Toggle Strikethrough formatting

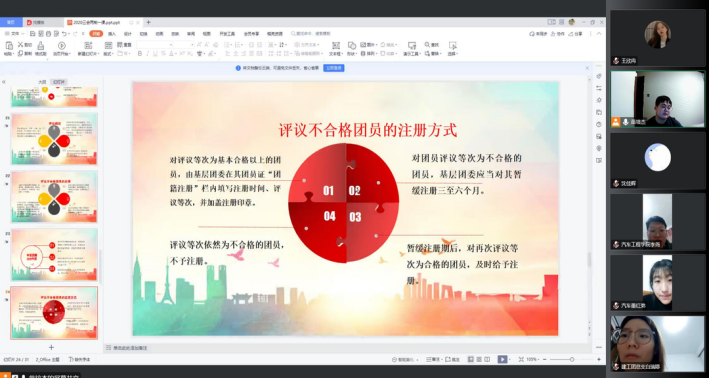click(163, 53)
